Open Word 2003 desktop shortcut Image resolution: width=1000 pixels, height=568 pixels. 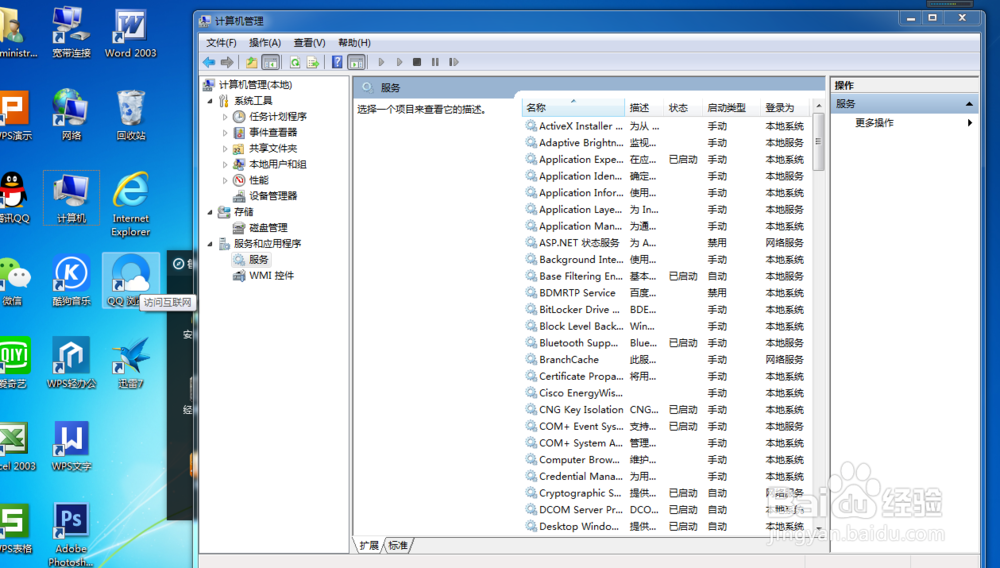click(x=131, y=33)
